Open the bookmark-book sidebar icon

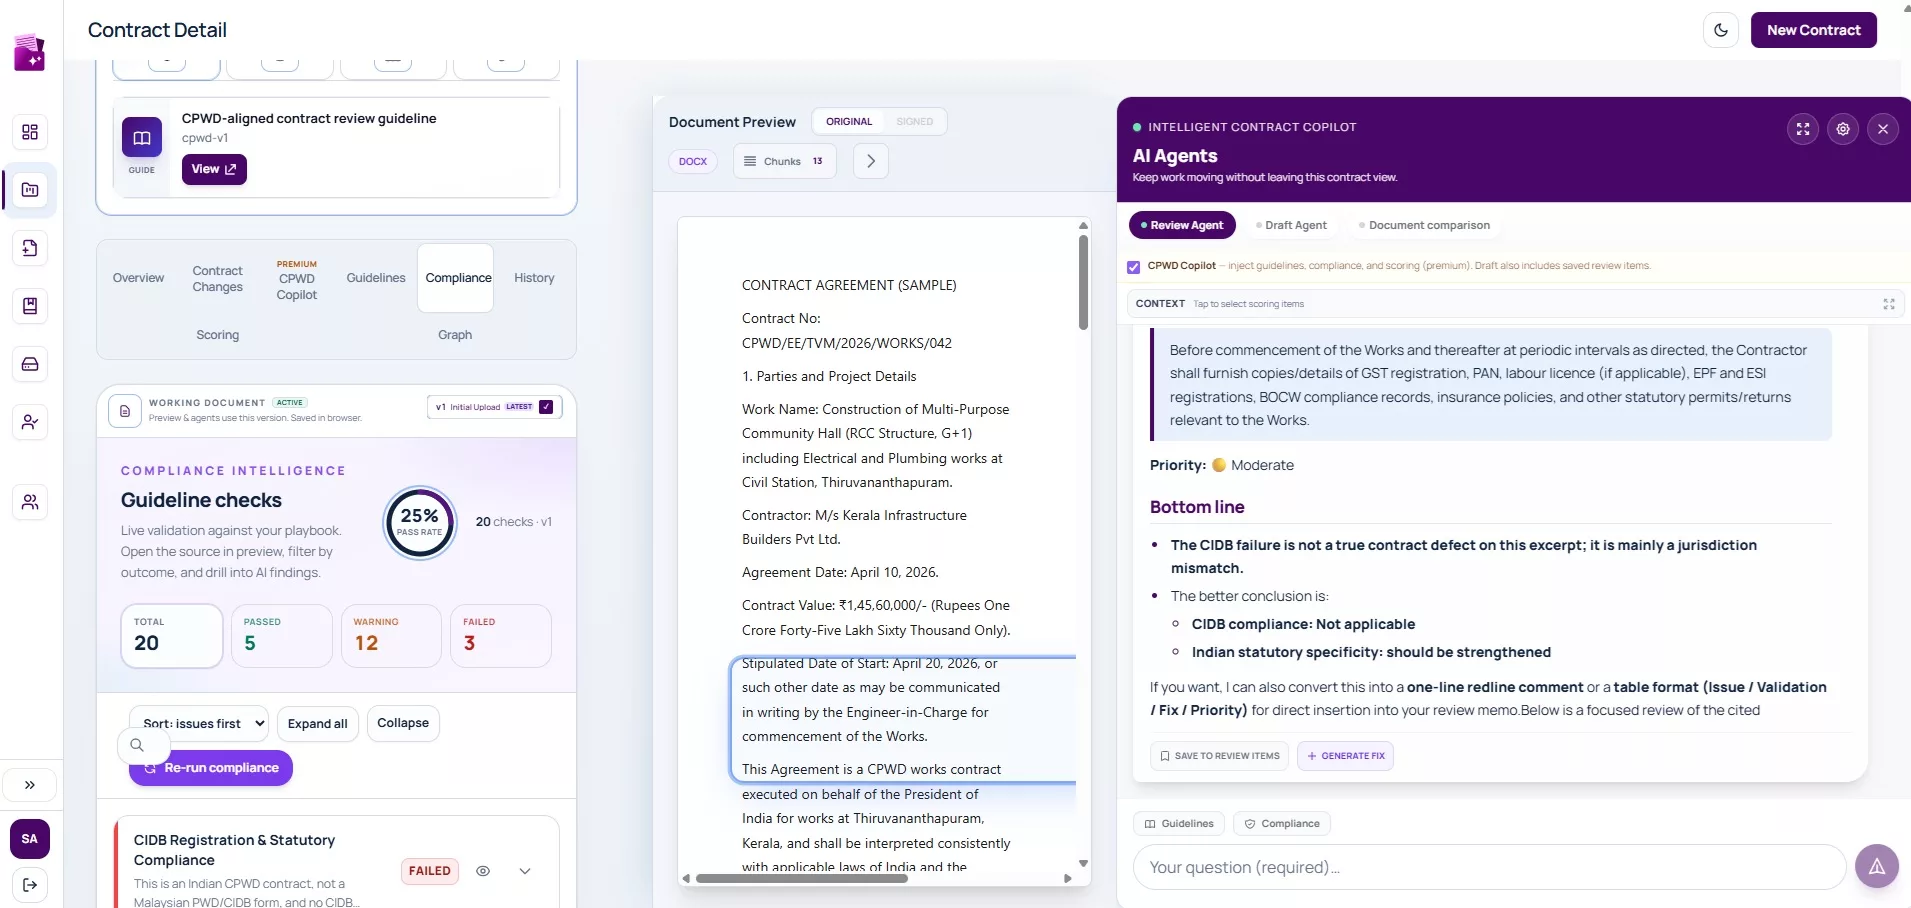[x=30, y=306]
